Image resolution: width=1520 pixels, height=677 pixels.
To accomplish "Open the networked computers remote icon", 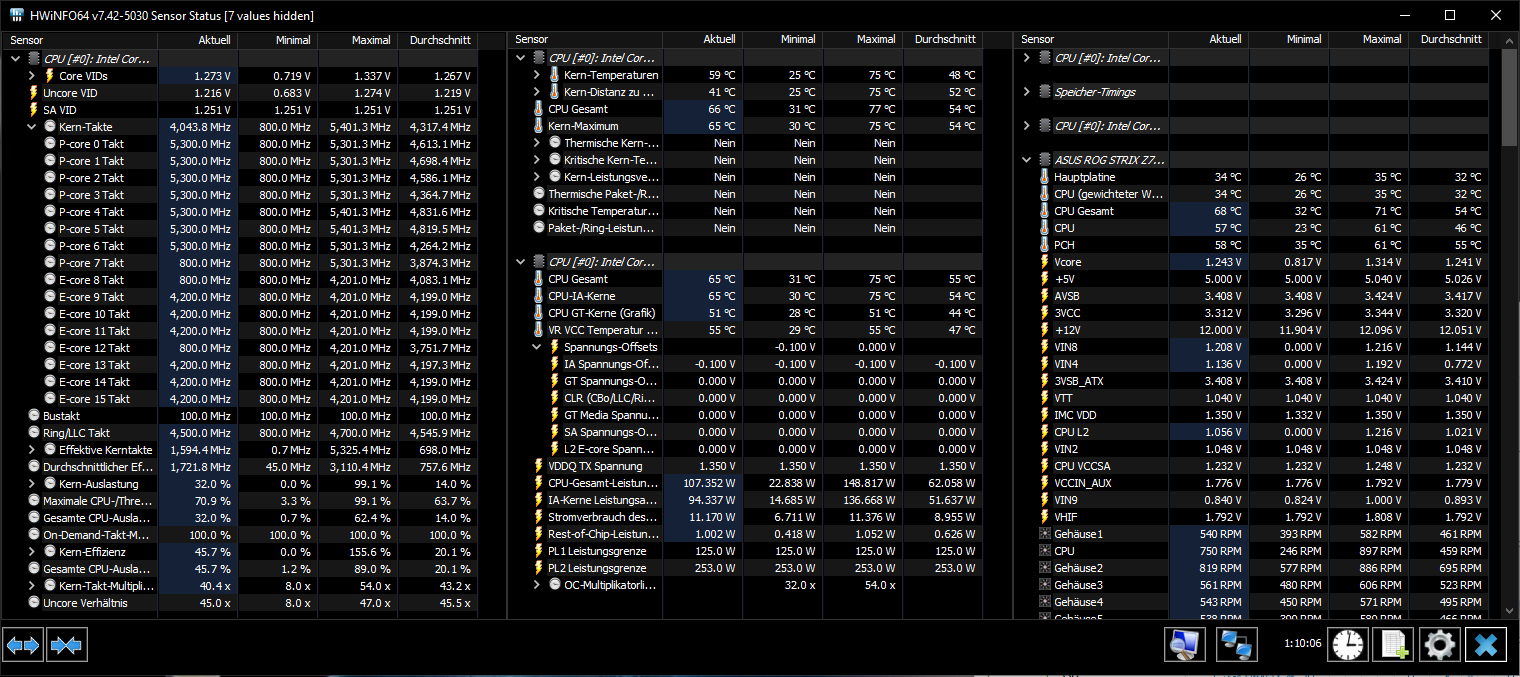I will 1237,645.
